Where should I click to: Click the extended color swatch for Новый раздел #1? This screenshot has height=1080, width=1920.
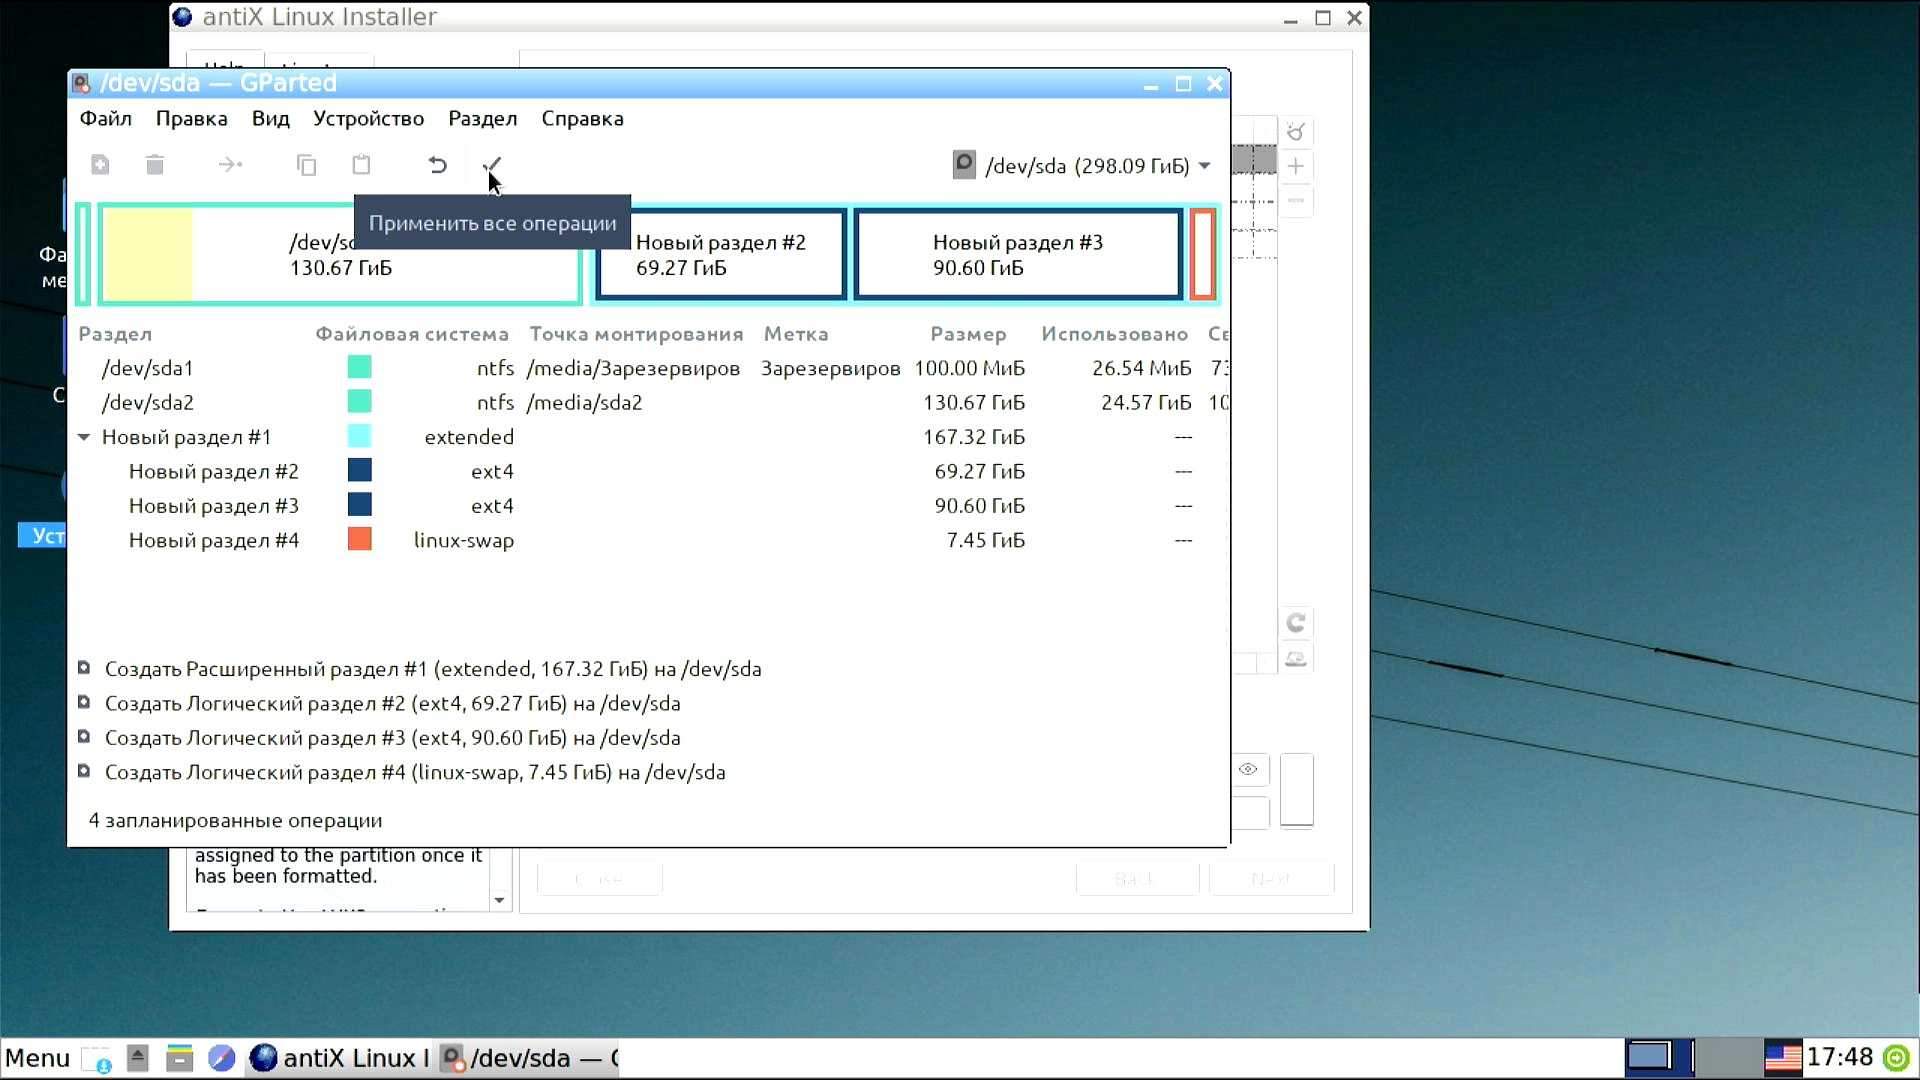click(x=359, y=436)
